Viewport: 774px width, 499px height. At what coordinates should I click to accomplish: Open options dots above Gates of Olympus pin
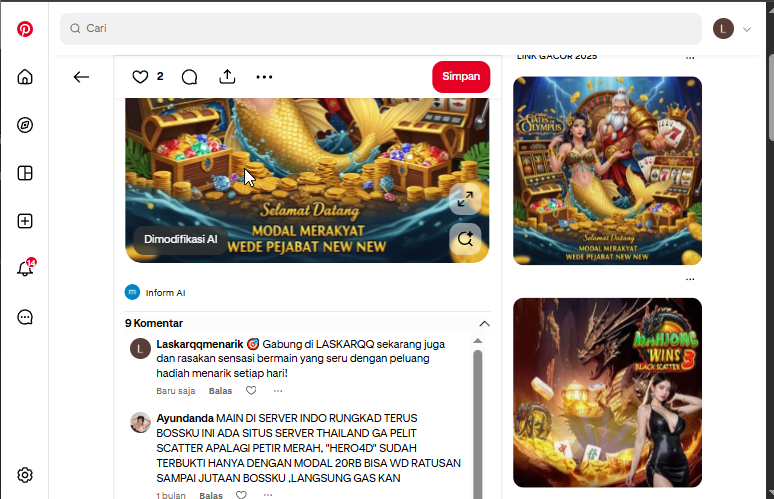tap(690, 58)
